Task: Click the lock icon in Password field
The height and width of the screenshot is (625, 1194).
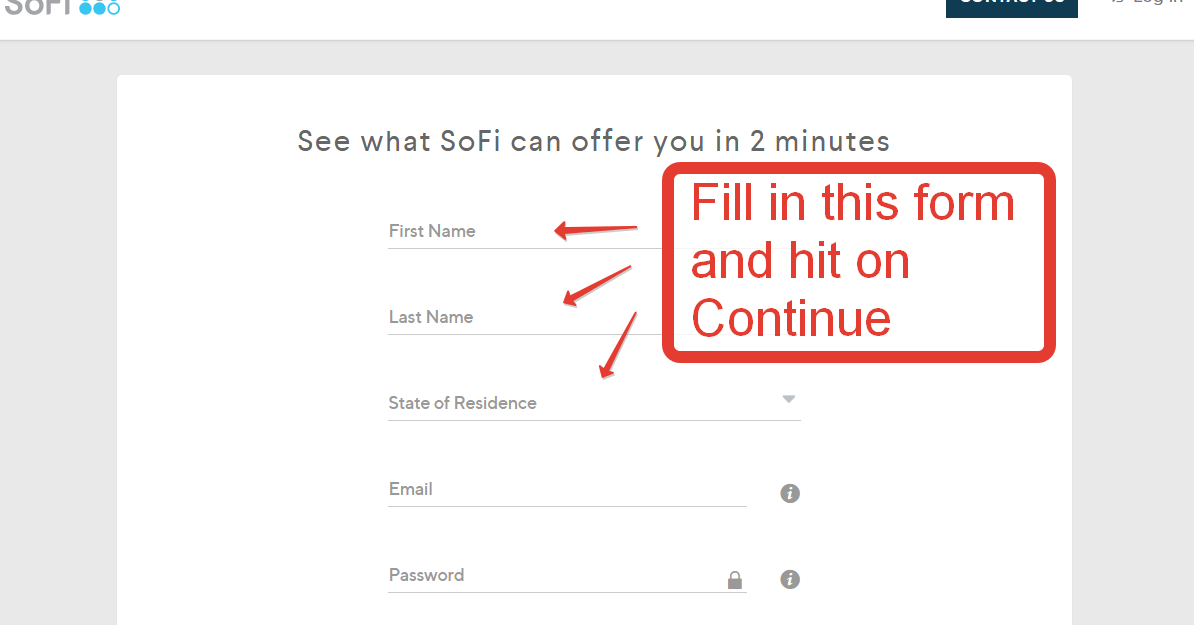Action: click(735, 580)
